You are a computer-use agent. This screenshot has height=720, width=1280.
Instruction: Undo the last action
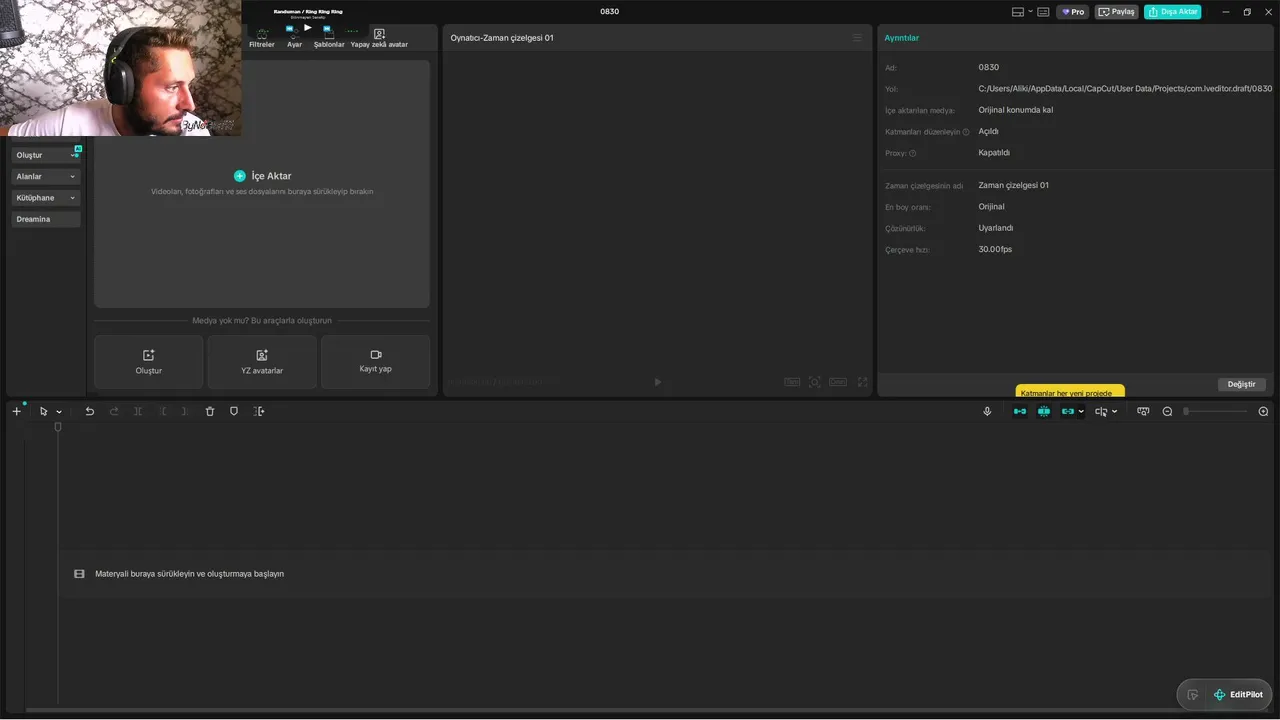[89, 411]
